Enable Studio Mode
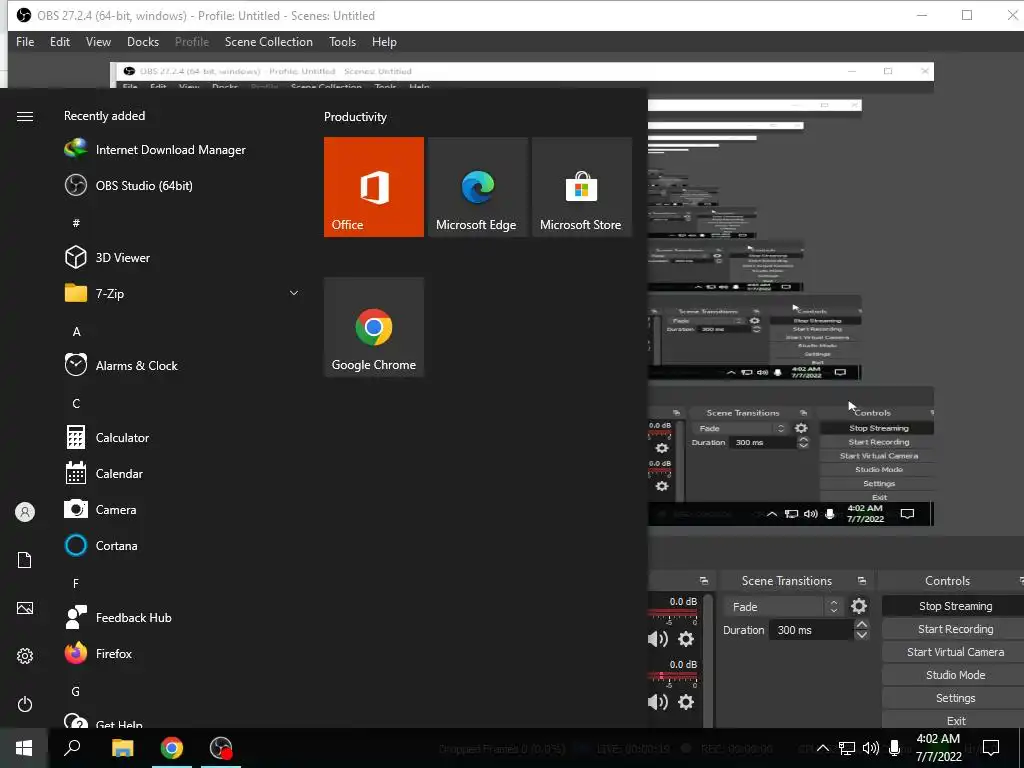The width and height of the screenshot is (1024, 768). tap(955, 675)
